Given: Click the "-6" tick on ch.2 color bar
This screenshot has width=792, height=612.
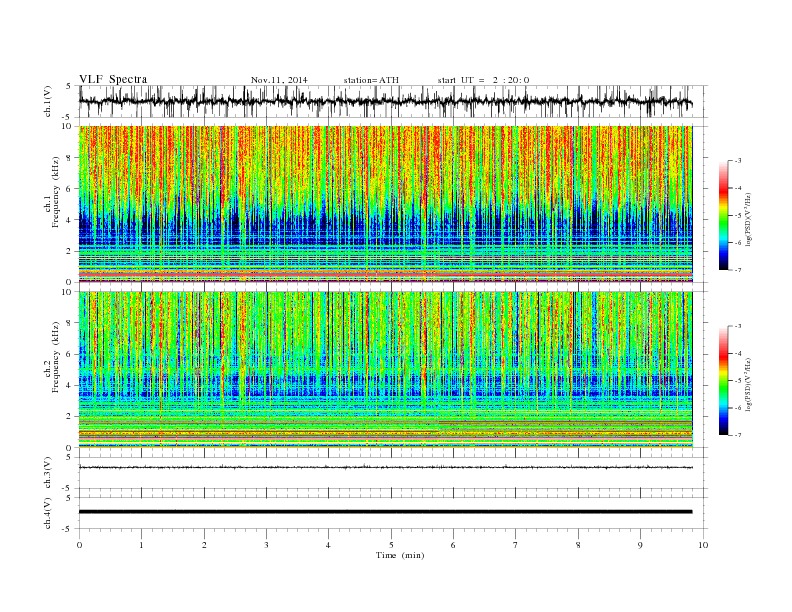Looking at the screenshot, I should tap(737, 408).
